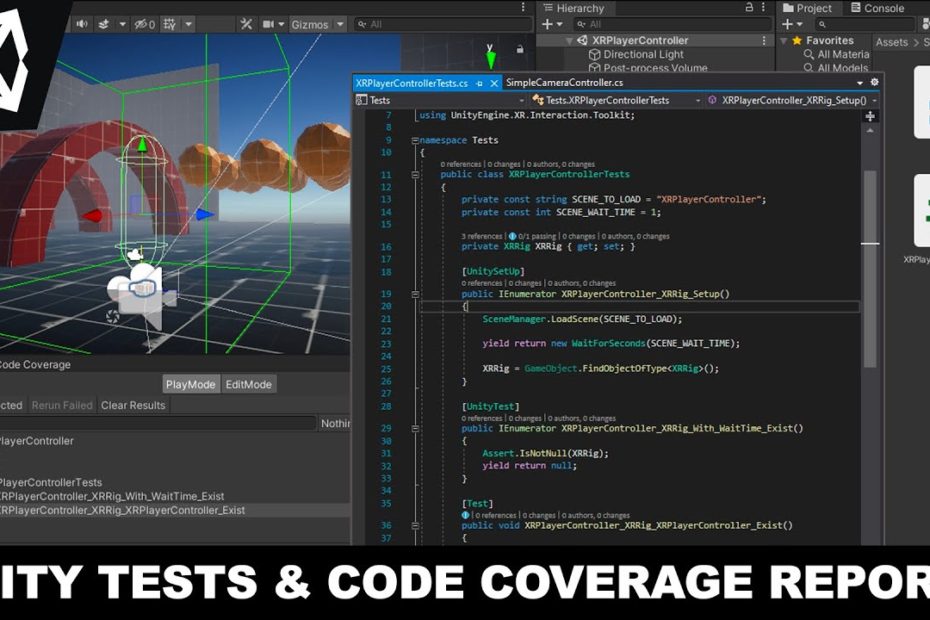
Task: Toggle hidden objects visibility eye icon
Action: tap(144, 24)
